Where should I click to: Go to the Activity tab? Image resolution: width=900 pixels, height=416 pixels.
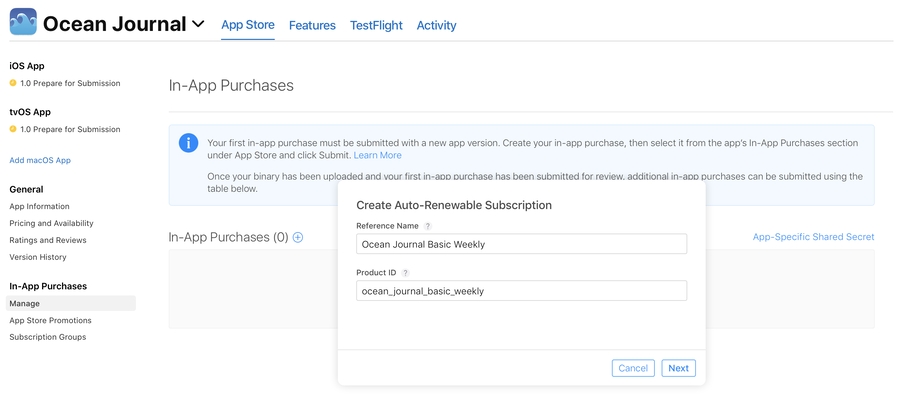pyautogui.click(x=436, y=25)
